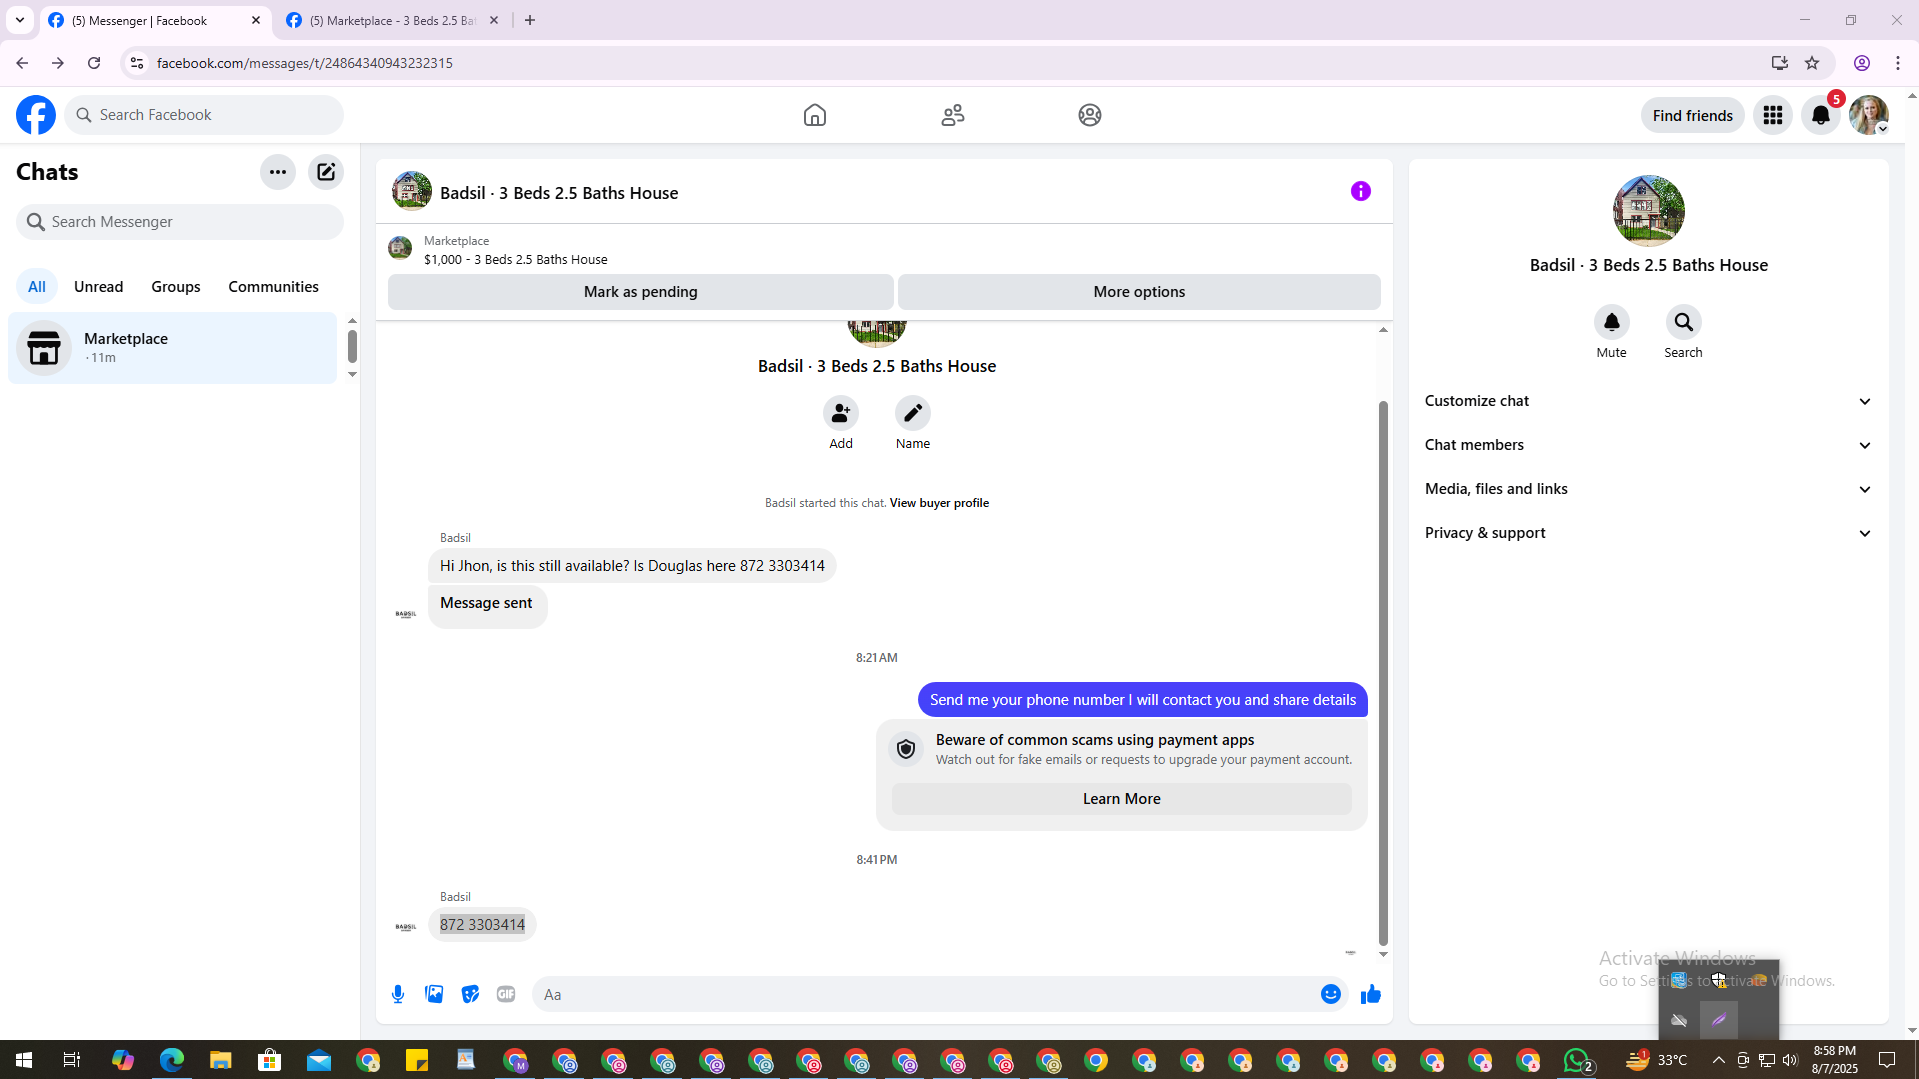Reload the page with refresh icon

(x=94, y=63)
